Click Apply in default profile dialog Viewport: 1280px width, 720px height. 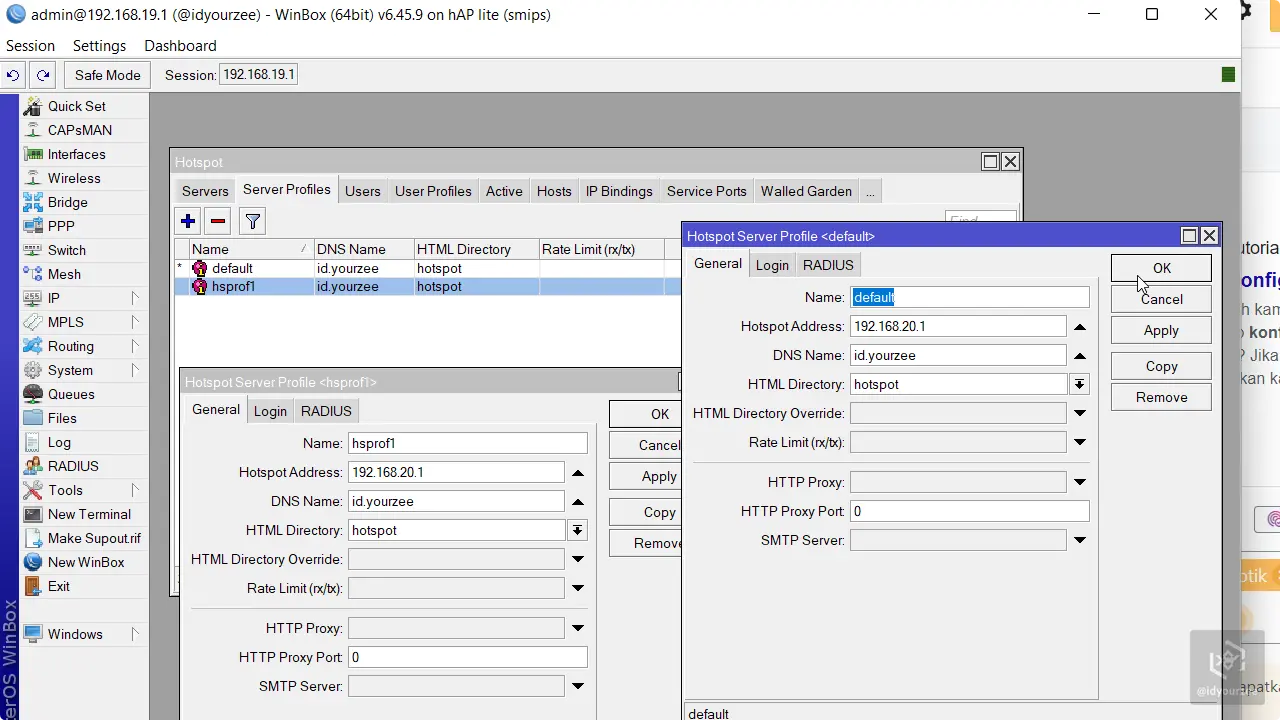pos(1161,330)
